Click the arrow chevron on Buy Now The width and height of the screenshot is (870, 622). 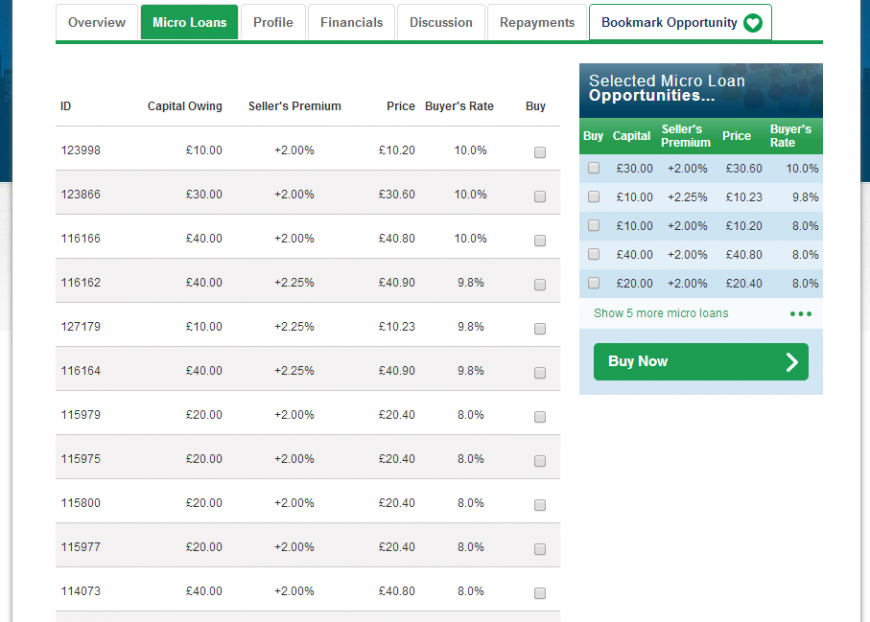coord(792,362)
